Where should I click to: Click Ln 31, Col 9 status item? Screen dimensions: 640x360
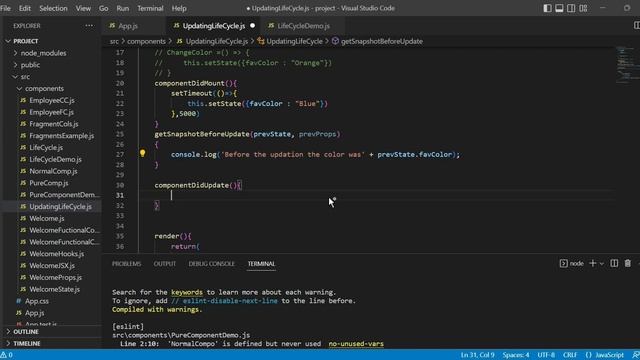pos(478,355)
